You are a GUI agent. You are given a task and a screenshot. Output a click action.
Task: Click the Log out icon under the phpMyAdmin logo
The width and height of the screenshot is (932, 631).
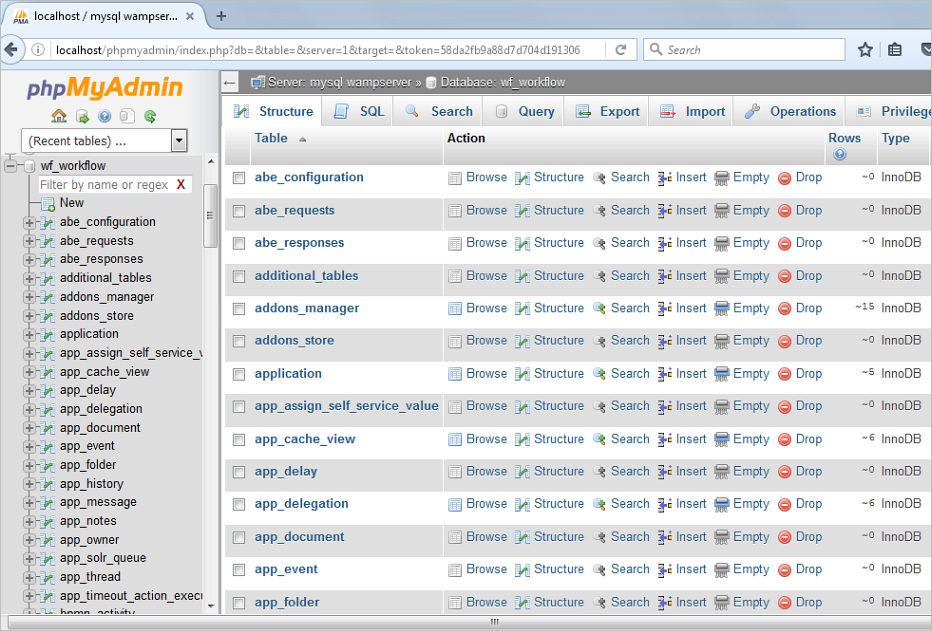click(x=81, y=117)
